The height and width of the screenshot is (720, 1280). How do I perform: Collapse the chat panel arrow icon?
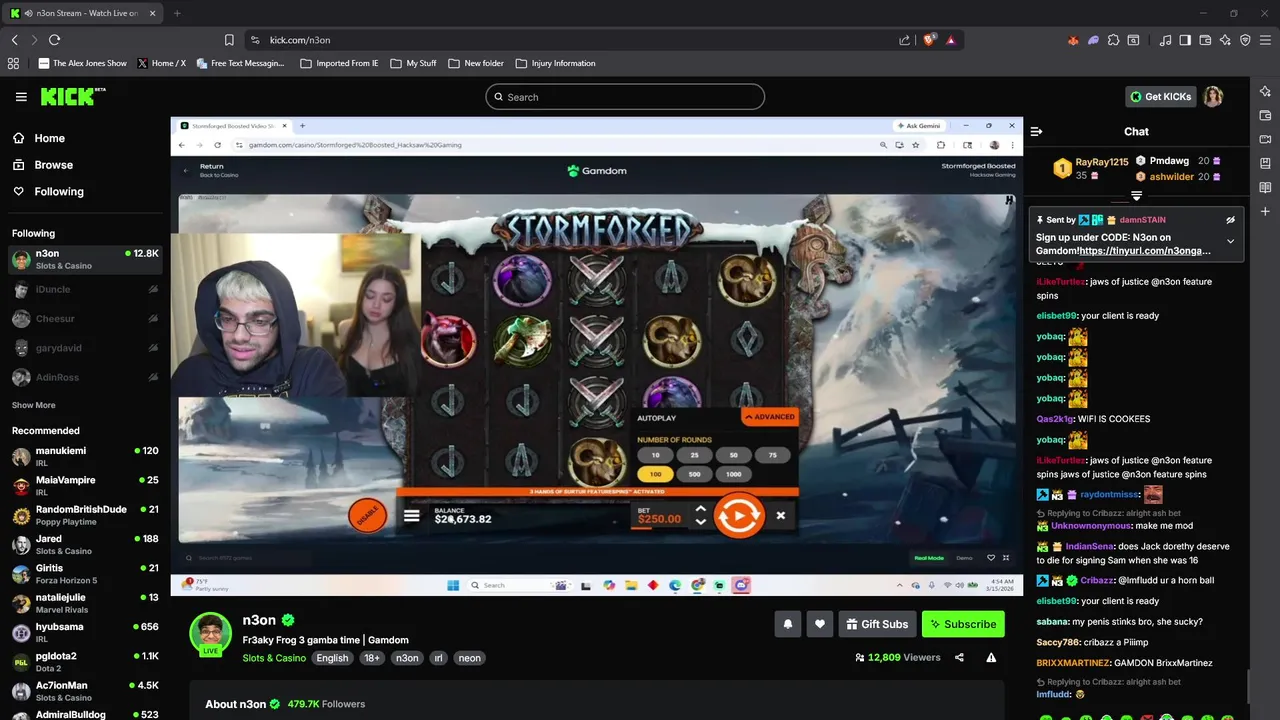tap(1037, 131)
